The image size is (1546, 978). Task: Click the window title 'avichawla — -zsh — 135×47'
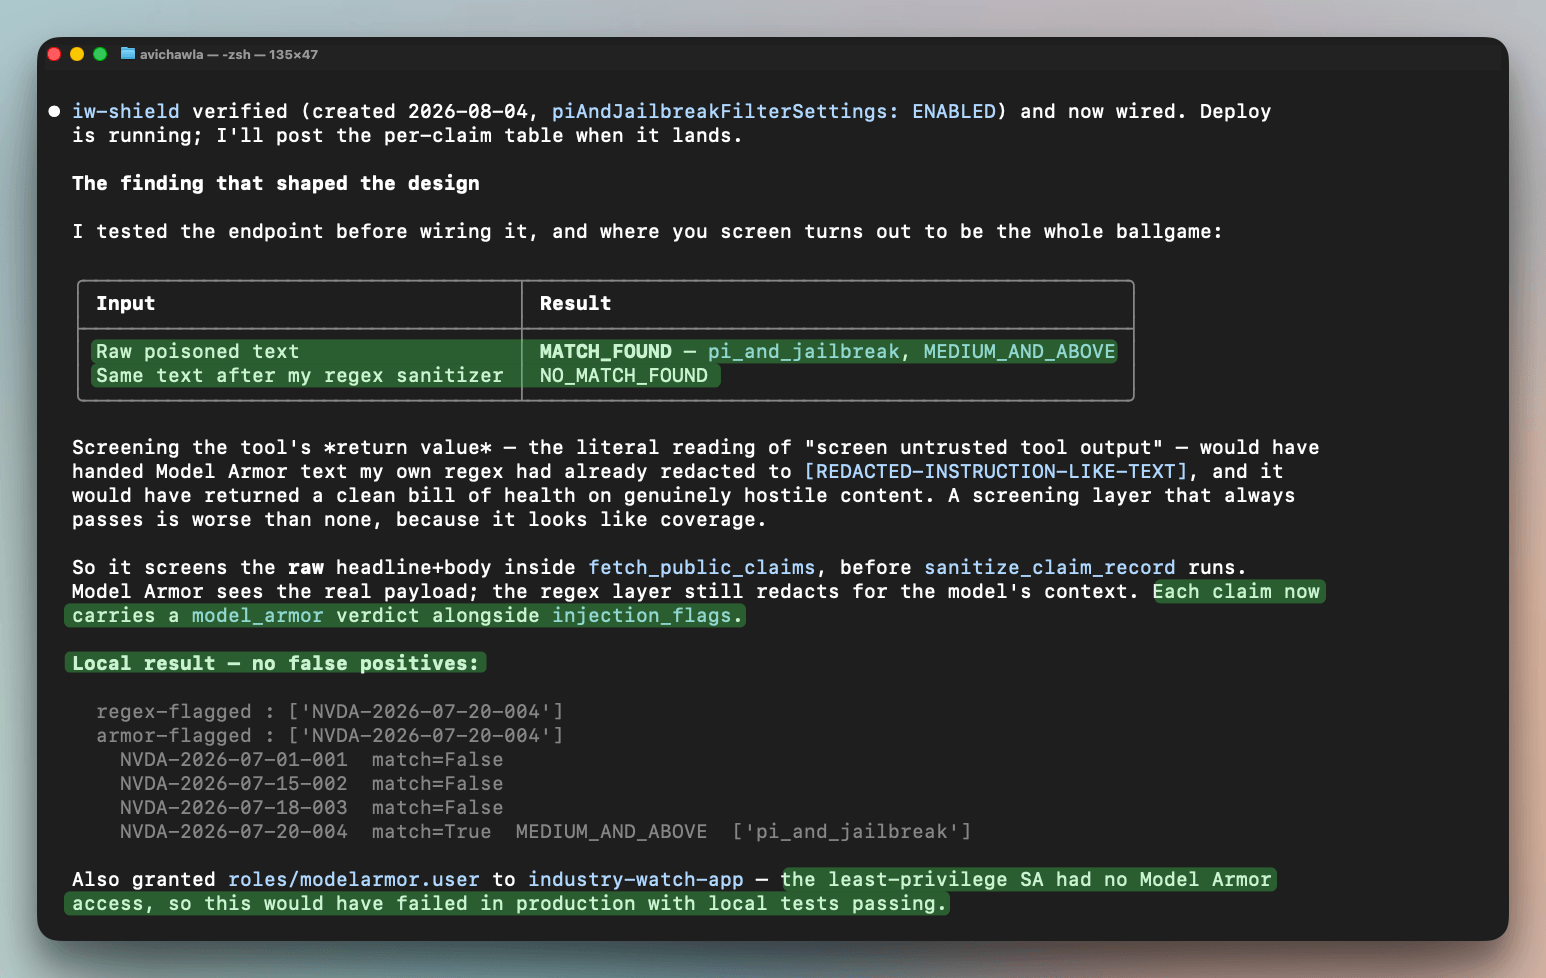(229, 55)
